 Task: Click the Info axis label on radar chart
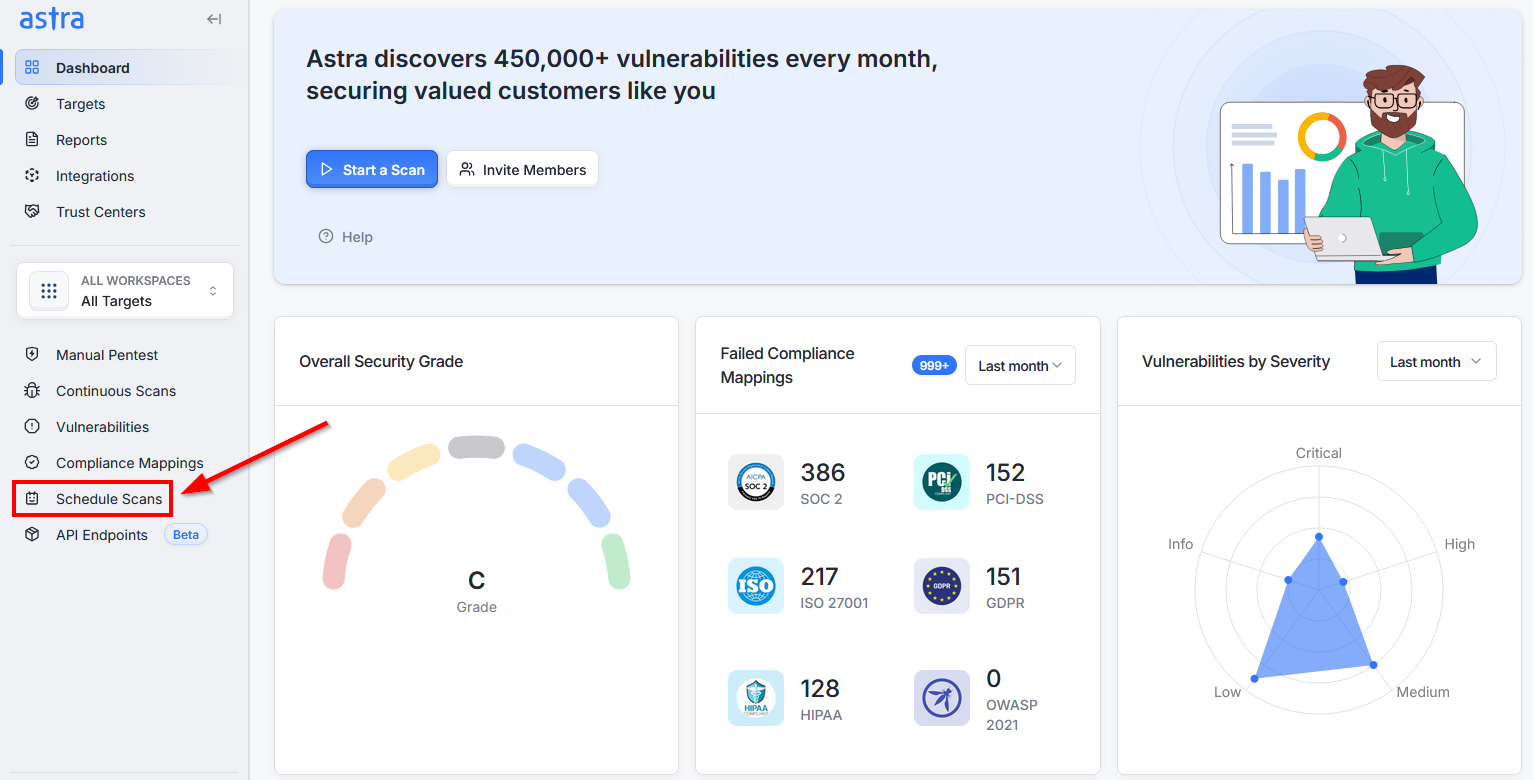tap(1181, 544)
